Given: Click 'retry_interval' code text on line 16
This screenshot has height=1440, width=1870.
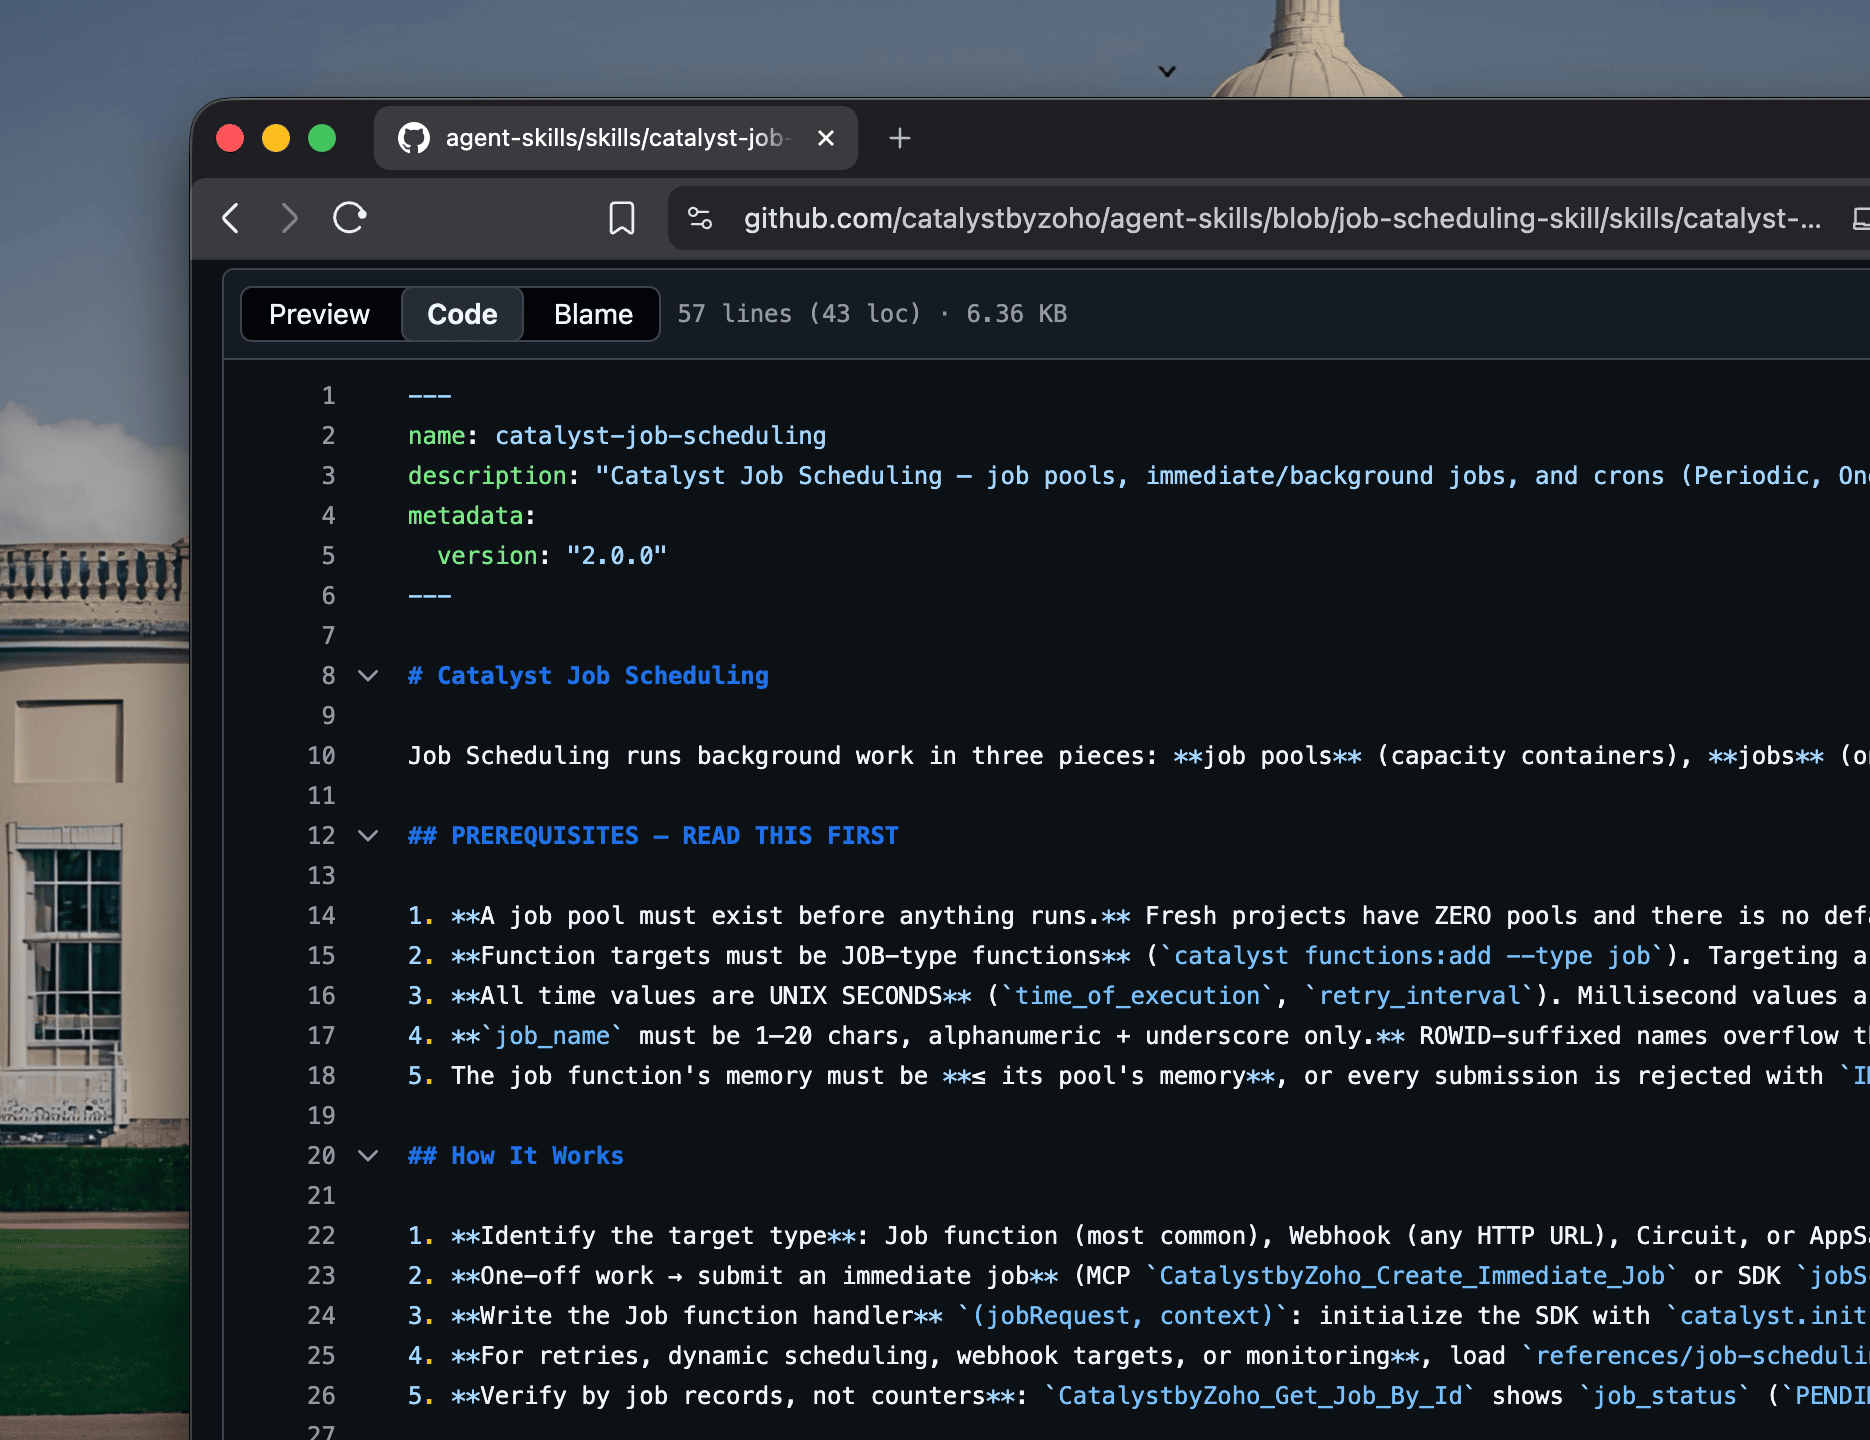Looking at the screenshot, I should tap(1419, 996).
